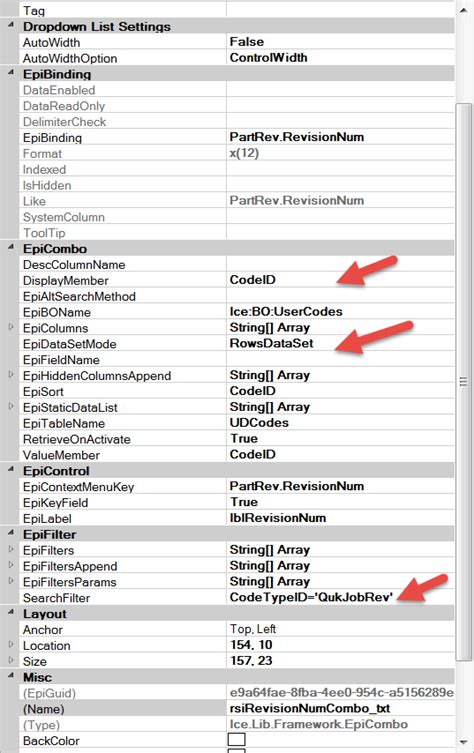Expand the EpiFiltersParams array
474x753 pixels.
(x=11, y=581)
